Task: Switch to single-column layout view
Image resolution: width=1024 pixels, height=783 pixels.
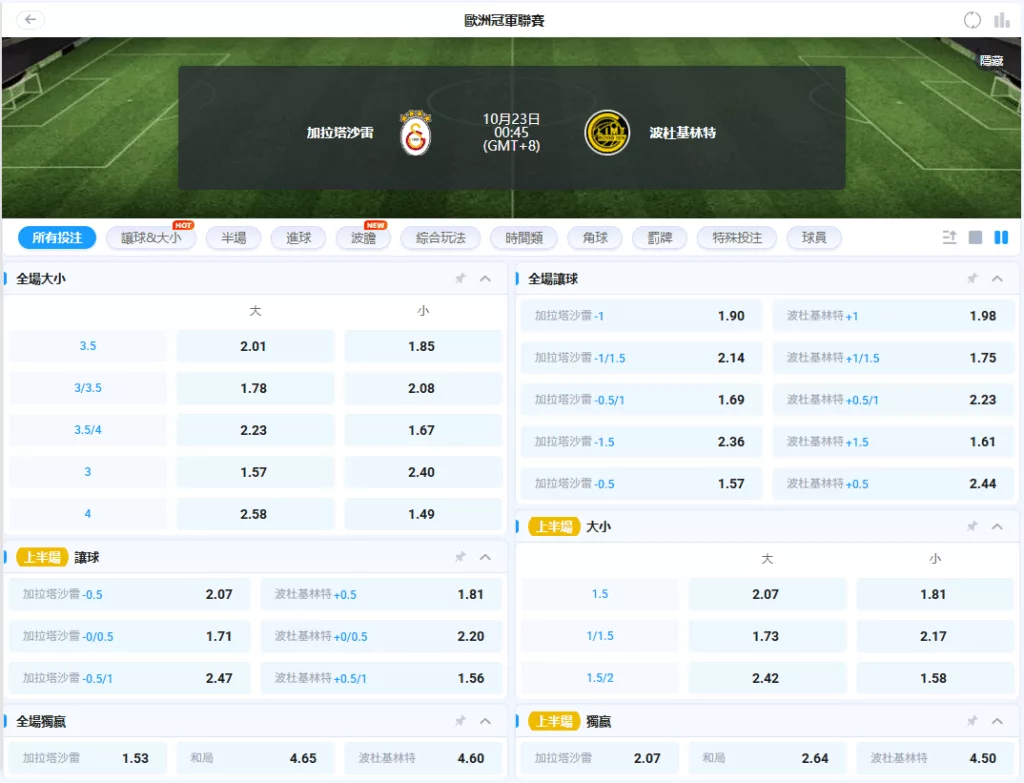Action: (x=975, y=238)
